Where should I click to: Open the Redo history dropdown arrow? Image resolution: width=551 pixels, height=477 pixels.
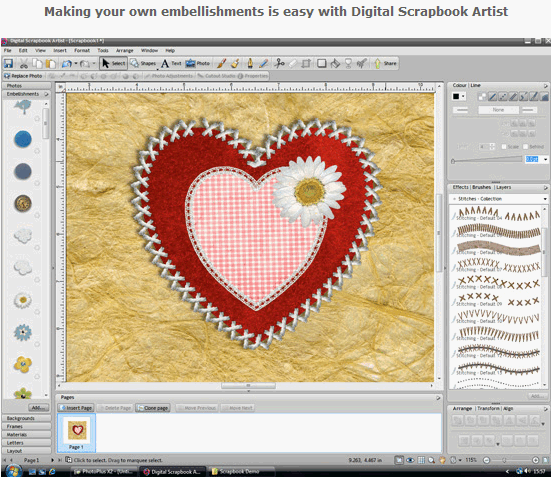point(94,64)
